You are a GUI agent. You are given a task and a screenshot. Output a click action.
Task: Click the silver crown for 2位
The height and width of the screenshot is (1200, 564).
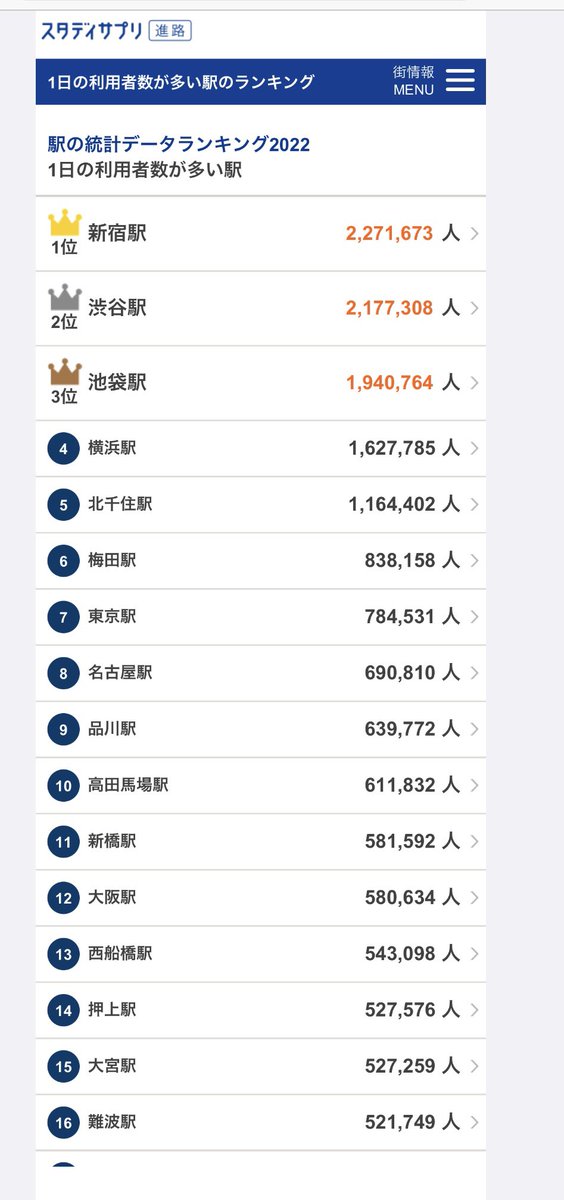click(65, 298)
